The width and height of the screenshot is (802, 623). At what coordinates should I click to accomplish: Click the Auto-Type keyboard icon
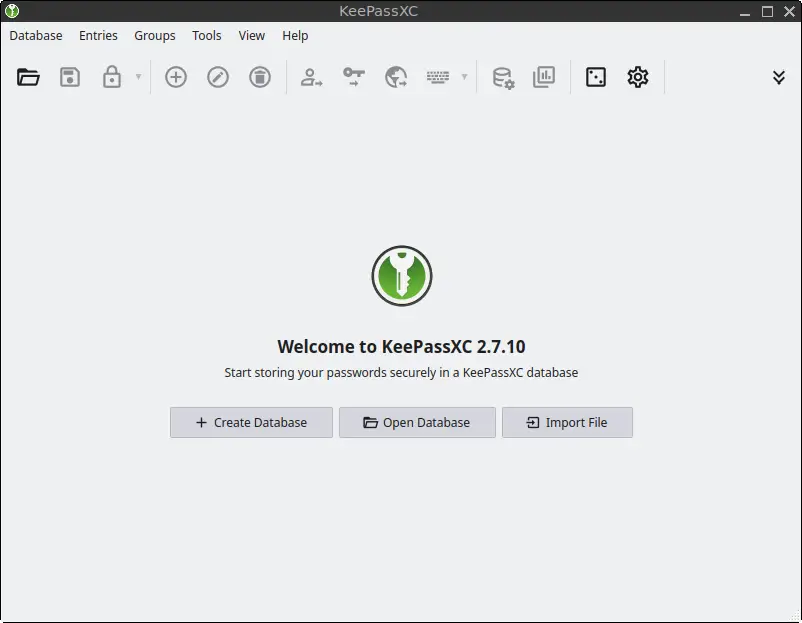tap(438, 77)
